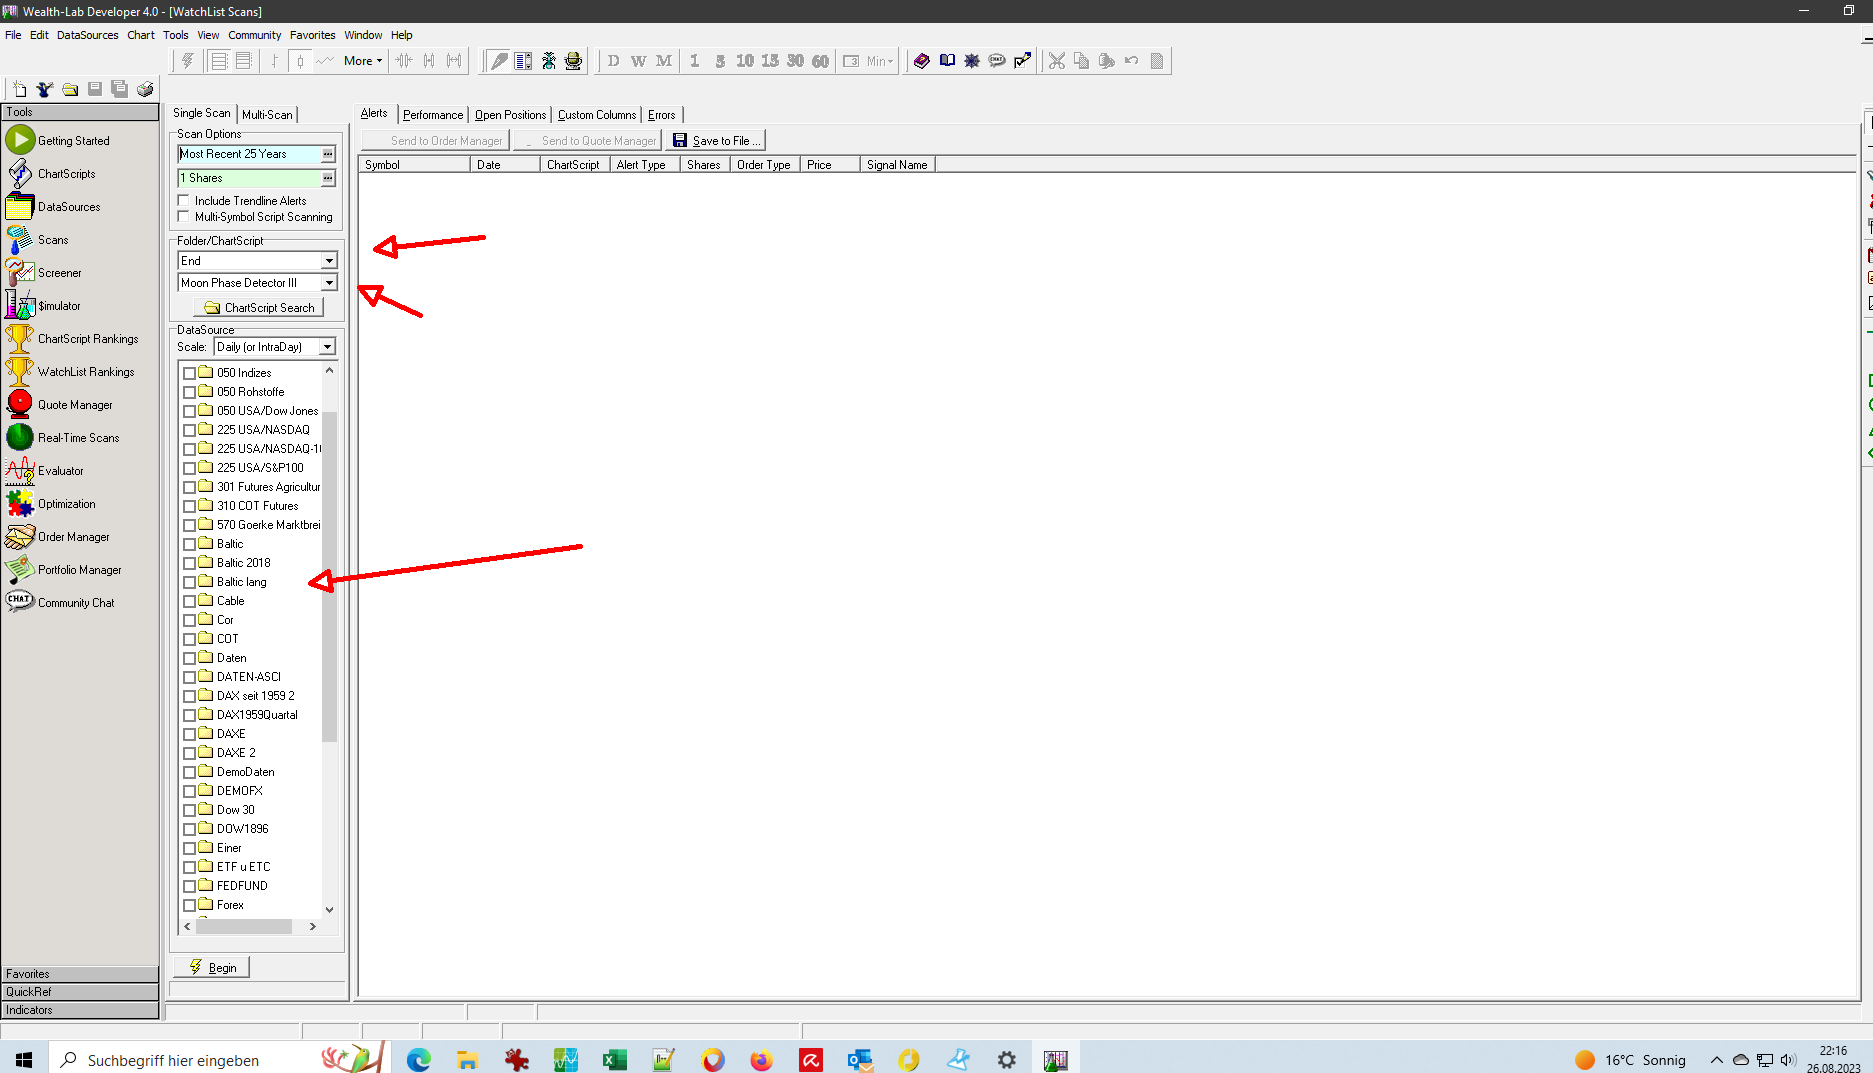Open the Evaluator tool icon
The image size is (1873, 1073).
(20, 470)
